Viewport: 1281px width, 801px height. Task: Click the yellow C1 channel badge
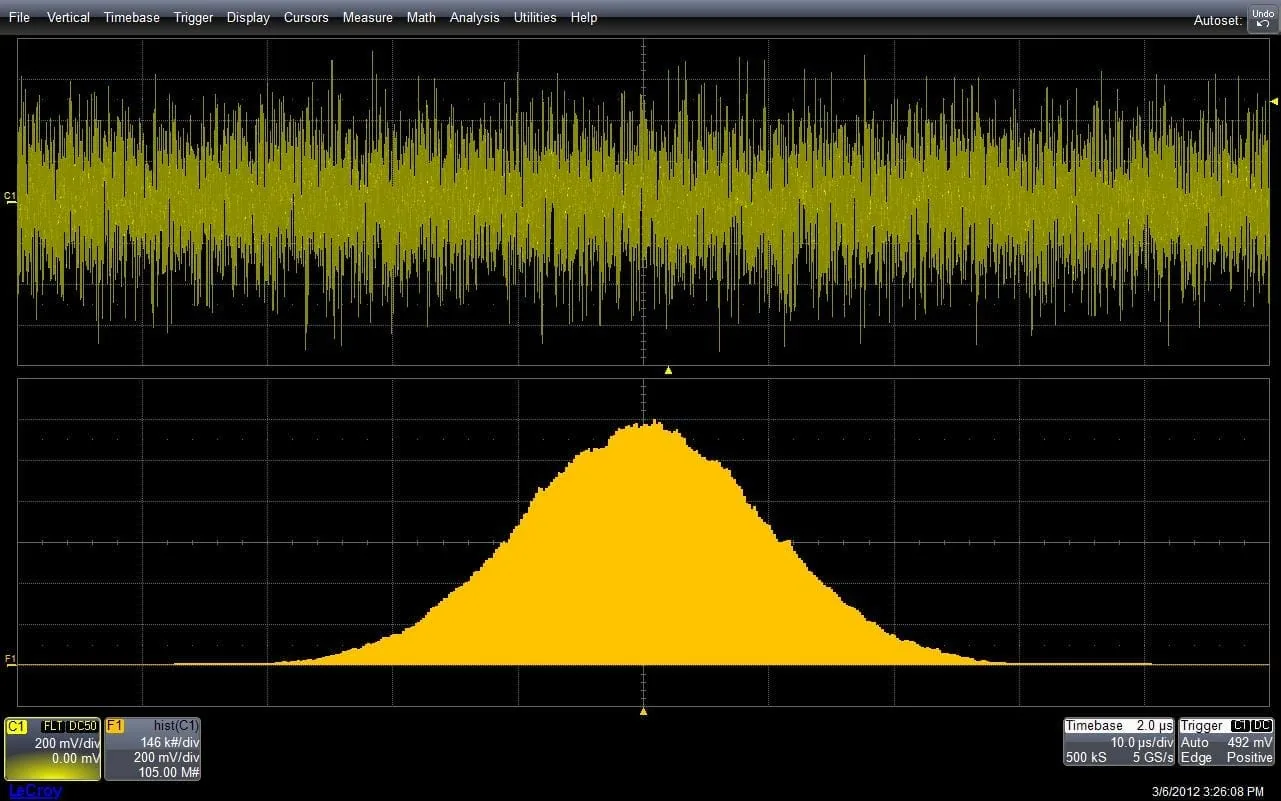click(x=16, y=726)
